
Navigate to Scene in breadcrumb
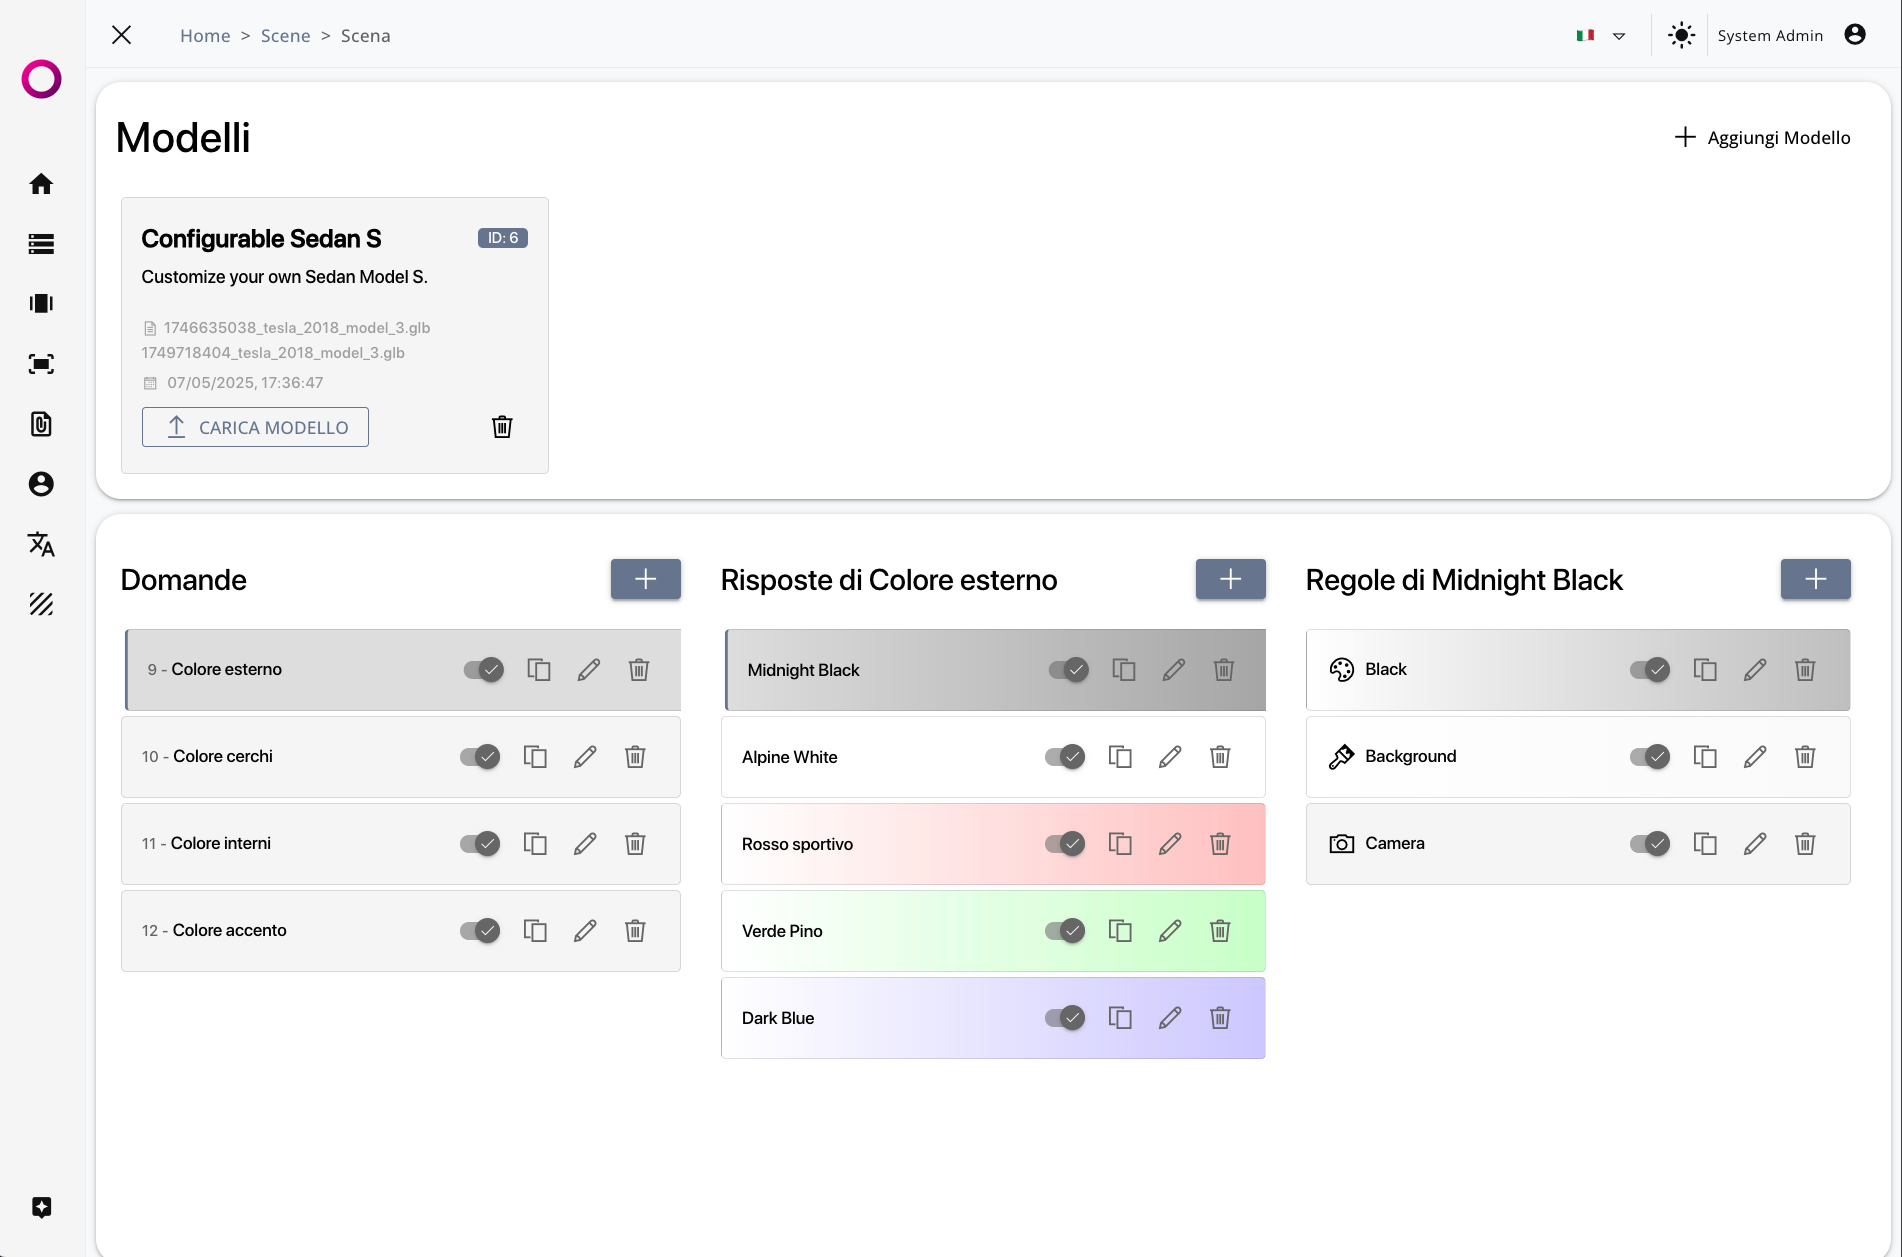(285, 36)
